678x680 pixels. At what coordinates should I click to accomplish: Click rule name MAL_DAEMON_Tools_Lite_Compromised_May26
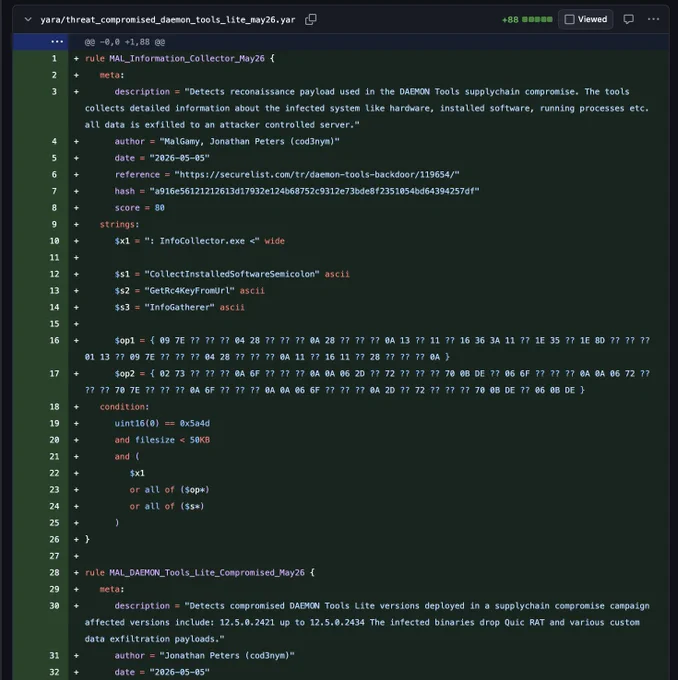click(x=206, y=573)
